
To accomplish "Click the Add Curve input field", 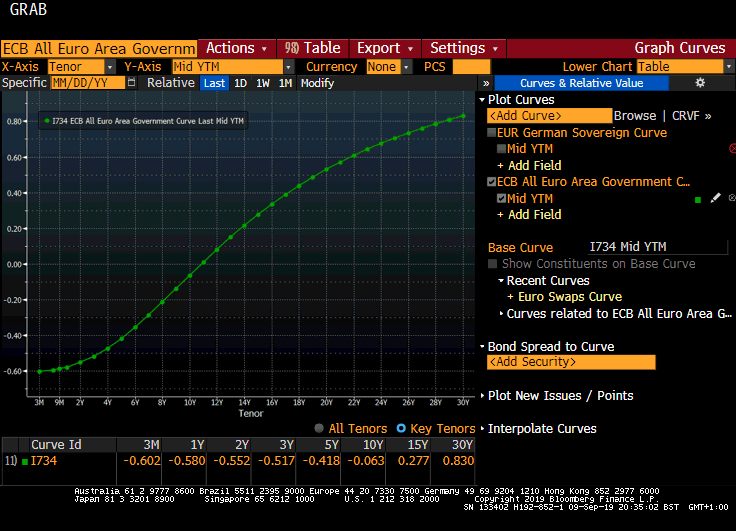I will (548, 116).
